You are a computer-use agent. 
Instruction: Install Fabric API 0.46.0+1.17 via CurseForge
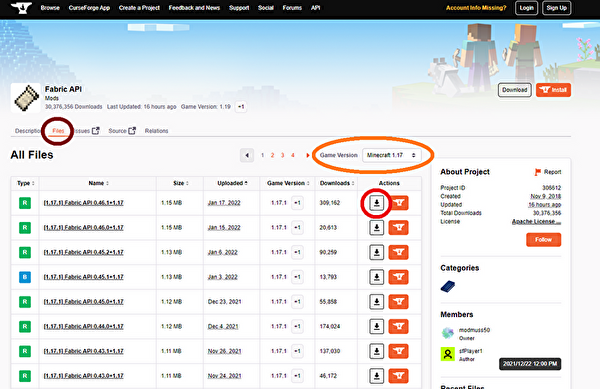[398, 228]
